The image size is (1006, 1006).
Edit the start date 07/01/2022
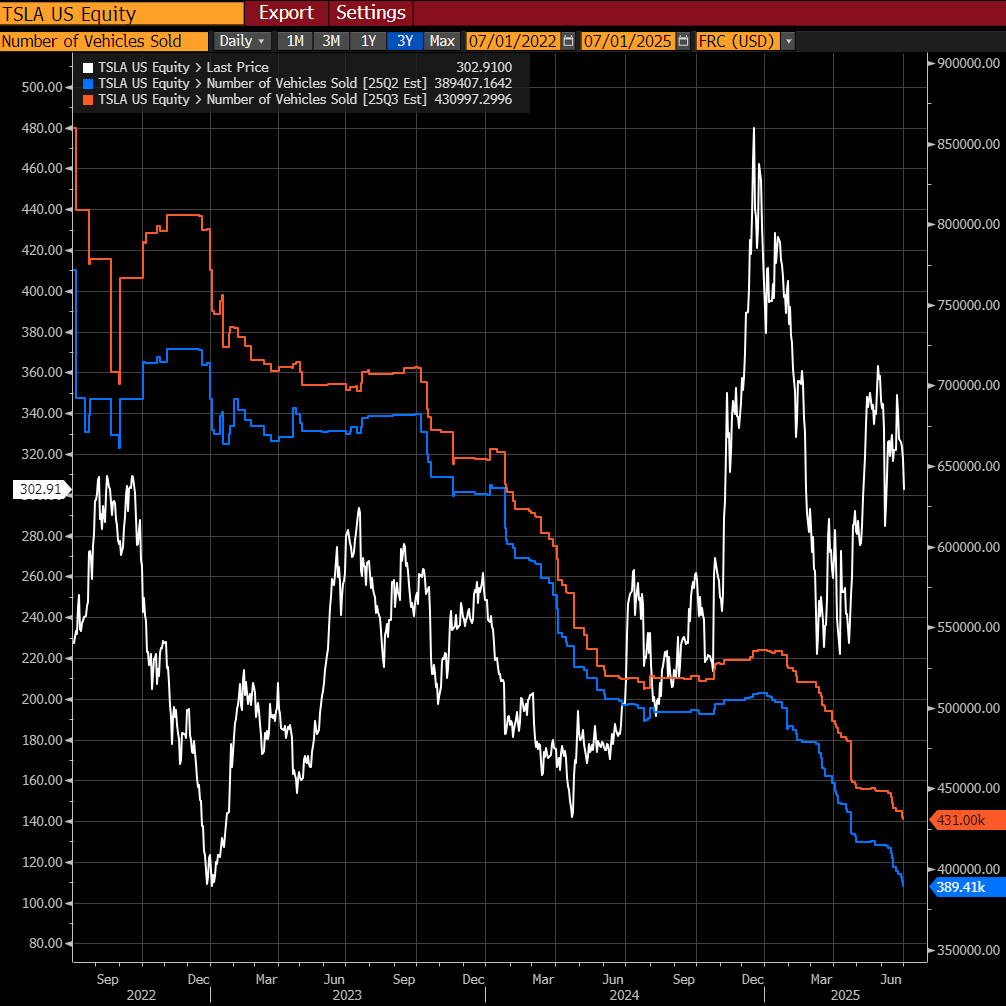coord(513,41)
